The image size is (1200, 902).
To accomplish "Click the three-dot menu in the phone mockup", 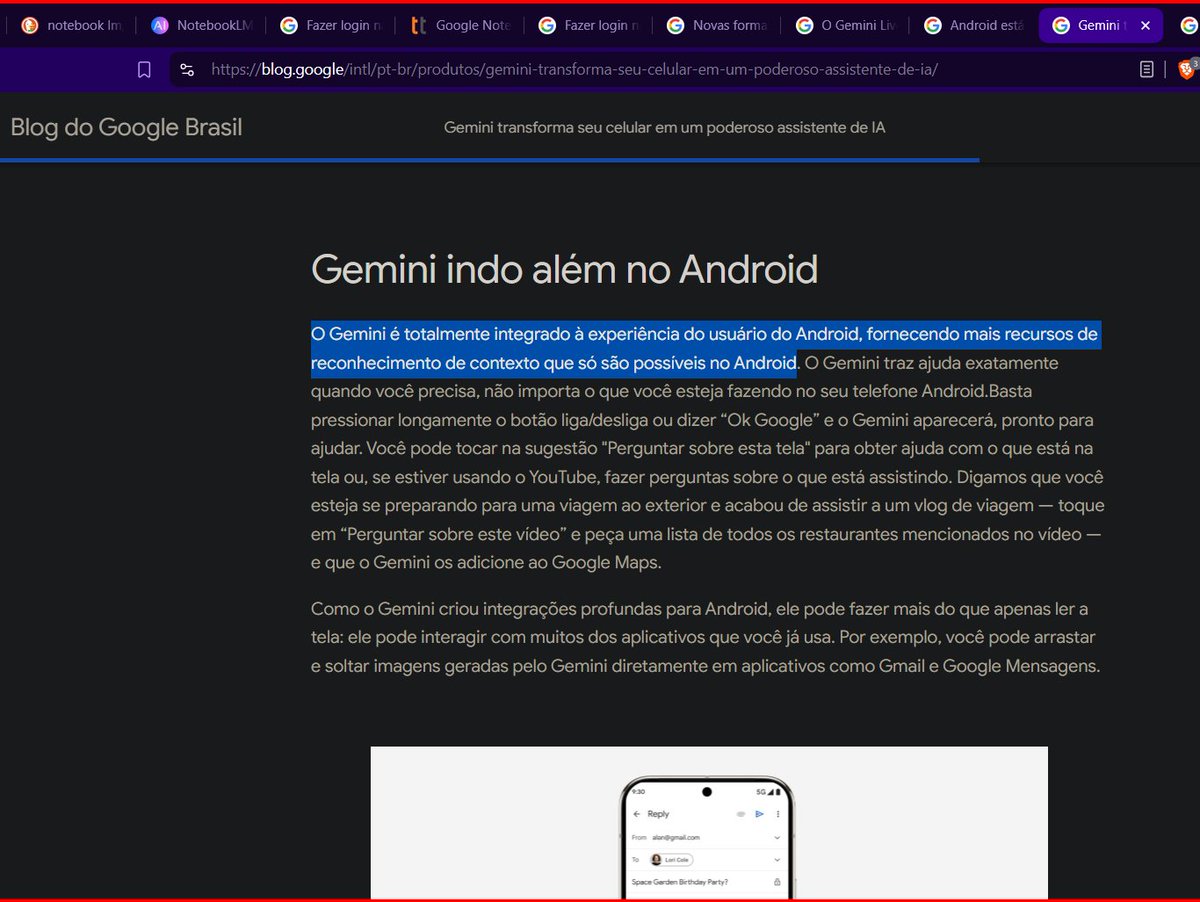I will 778,814.
